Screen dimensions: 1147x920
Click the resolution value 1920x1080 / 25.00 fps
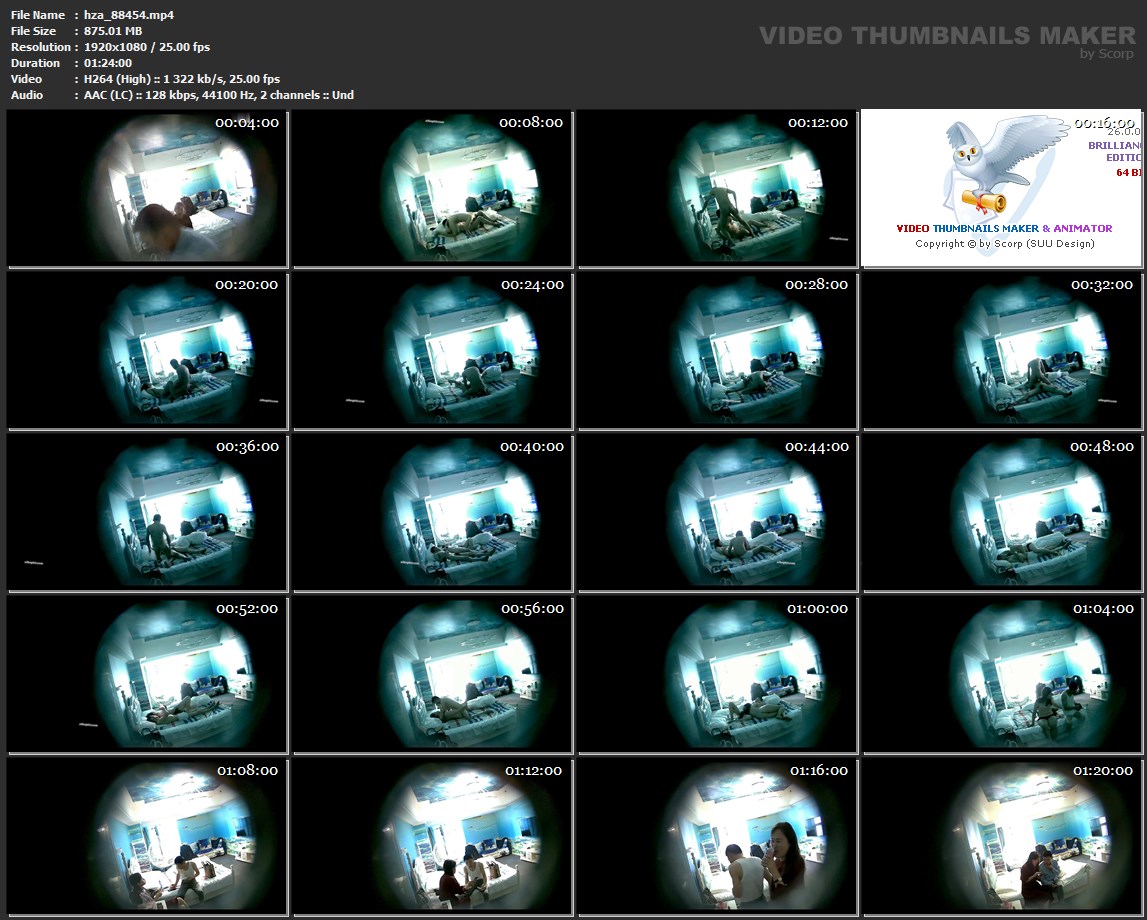tap(146, 47)
